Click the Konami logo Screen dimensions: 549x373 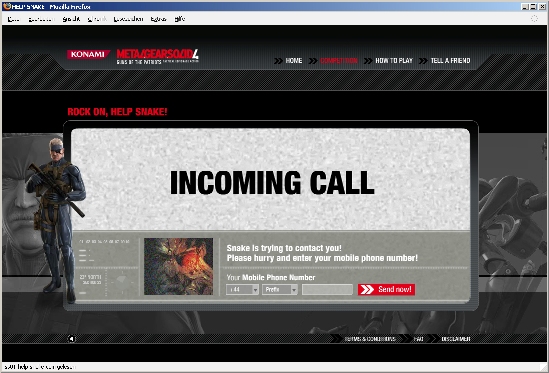(x=88, y=54)
